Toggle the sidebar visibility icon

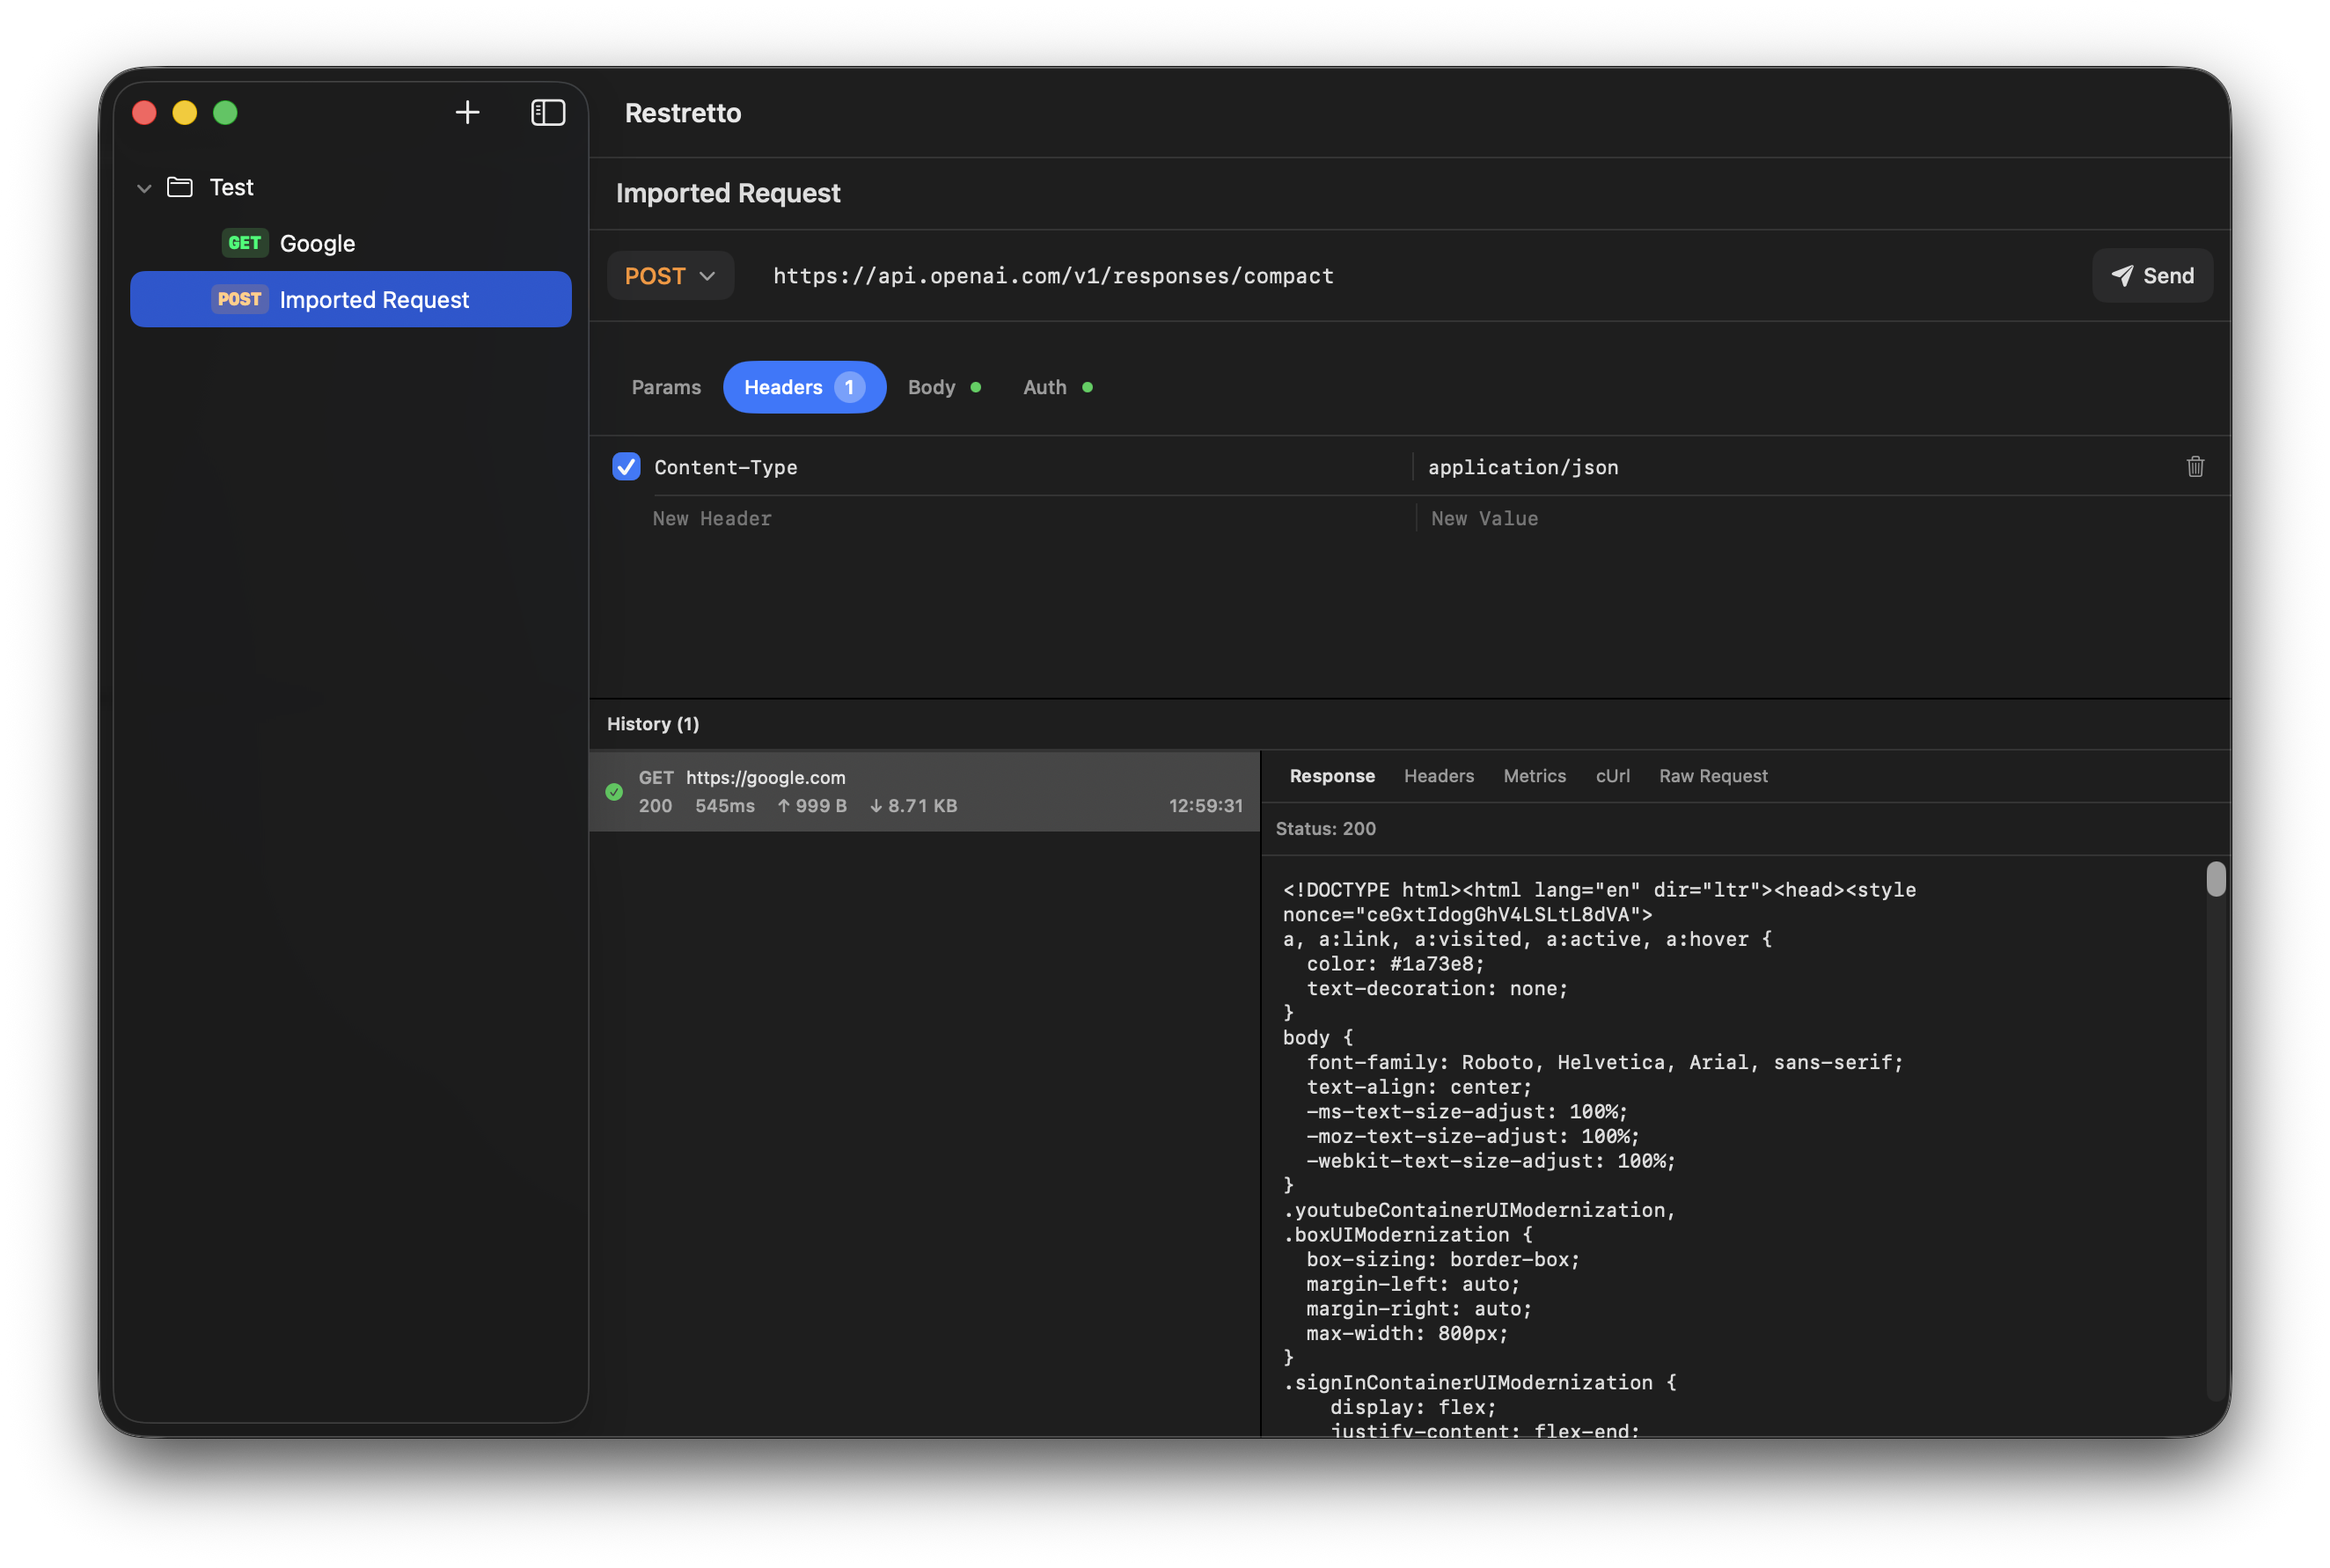(x=548, y=112)
